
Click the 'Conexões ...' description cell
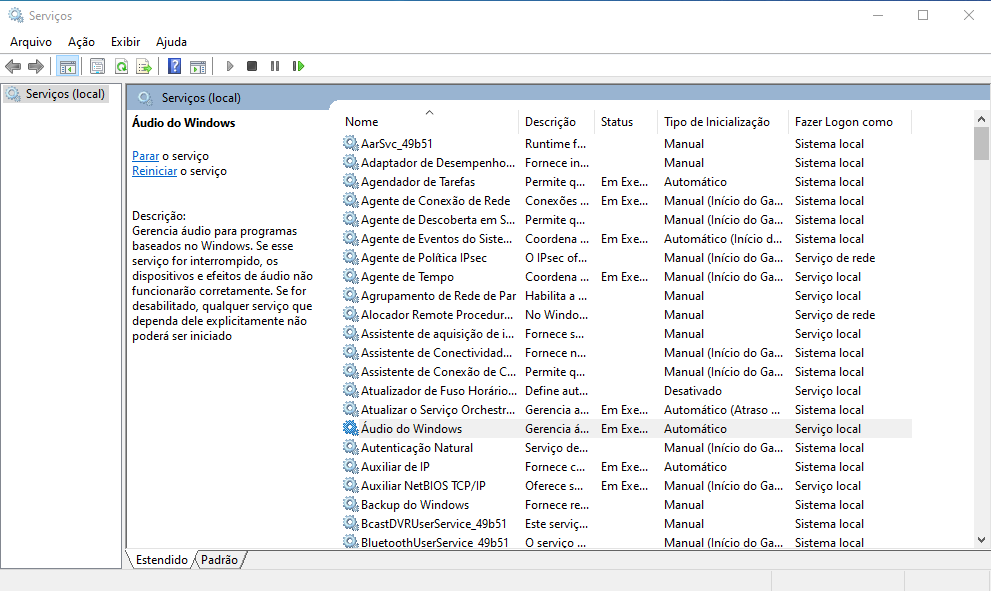(x=557, y=201)
